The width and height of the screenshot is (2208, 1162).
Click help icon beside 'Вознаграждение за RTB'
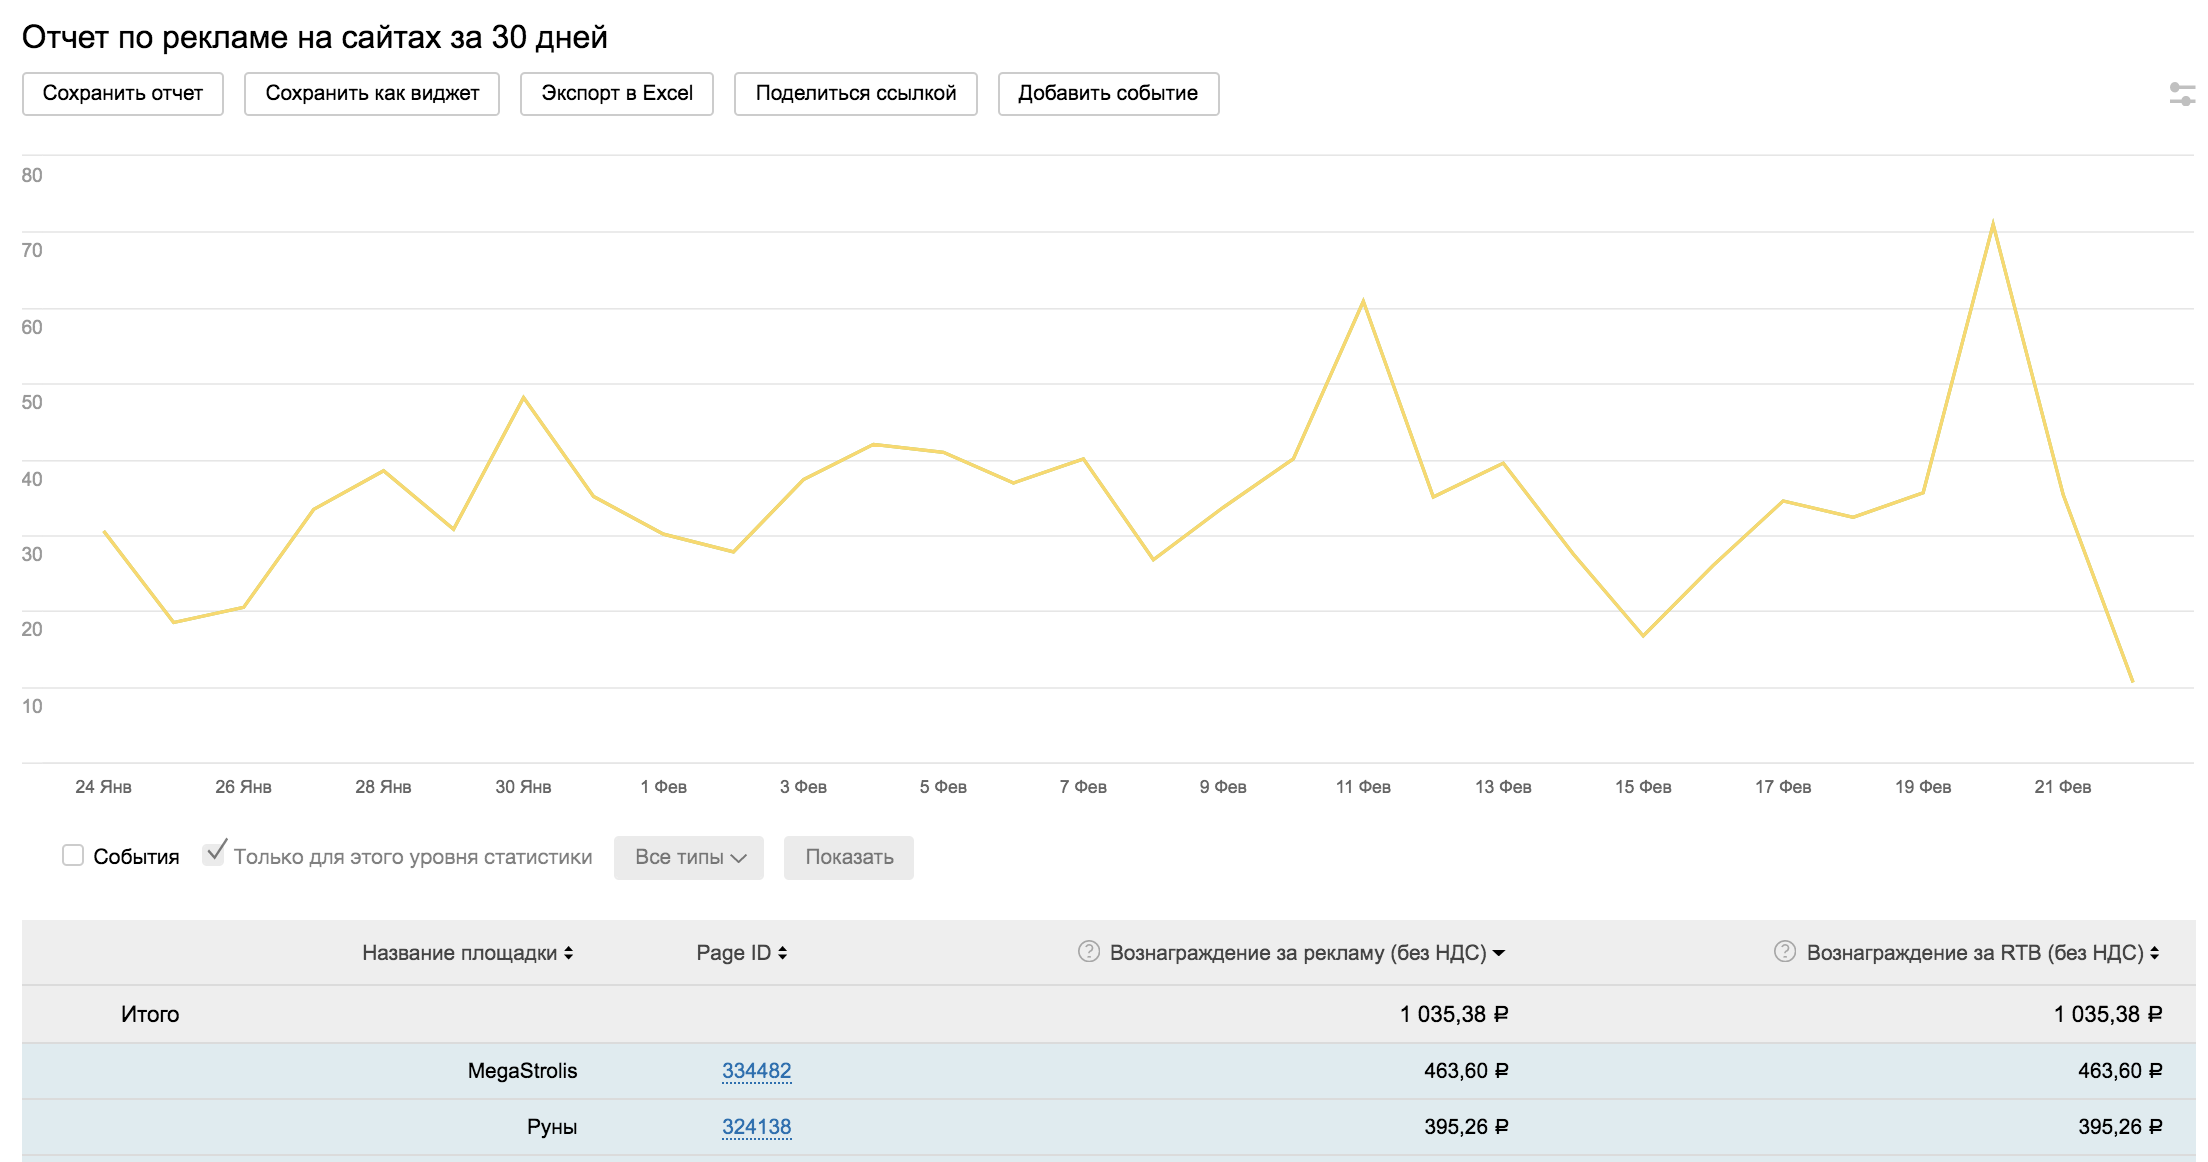tap(1784, 952)
